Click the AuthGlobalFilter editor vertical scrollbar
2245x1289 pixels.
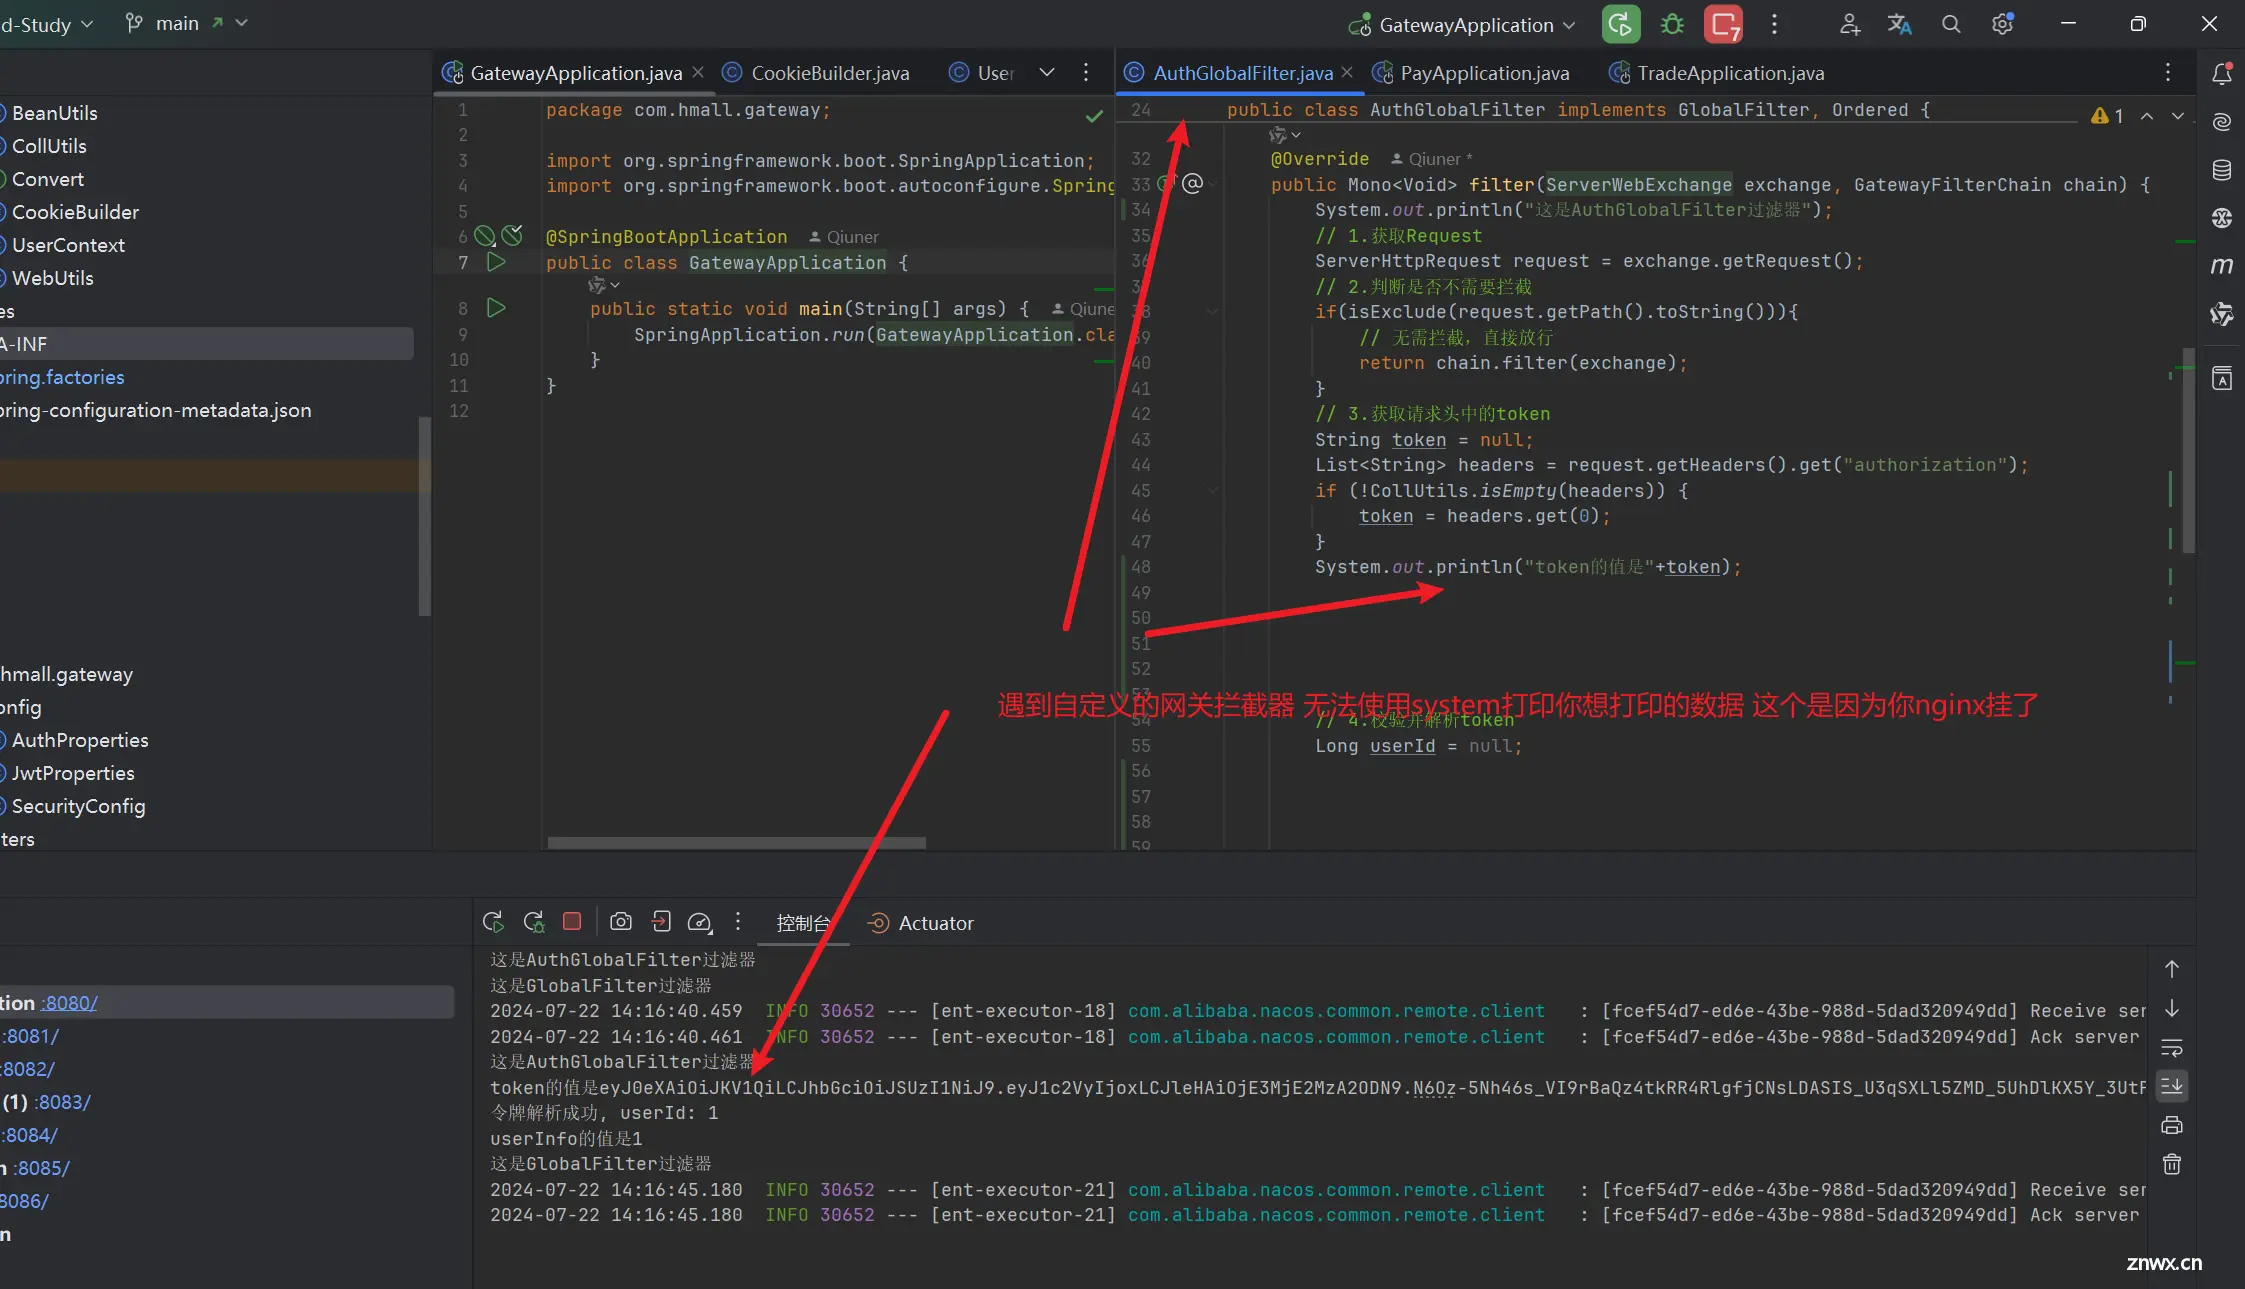pos(2188,450)
